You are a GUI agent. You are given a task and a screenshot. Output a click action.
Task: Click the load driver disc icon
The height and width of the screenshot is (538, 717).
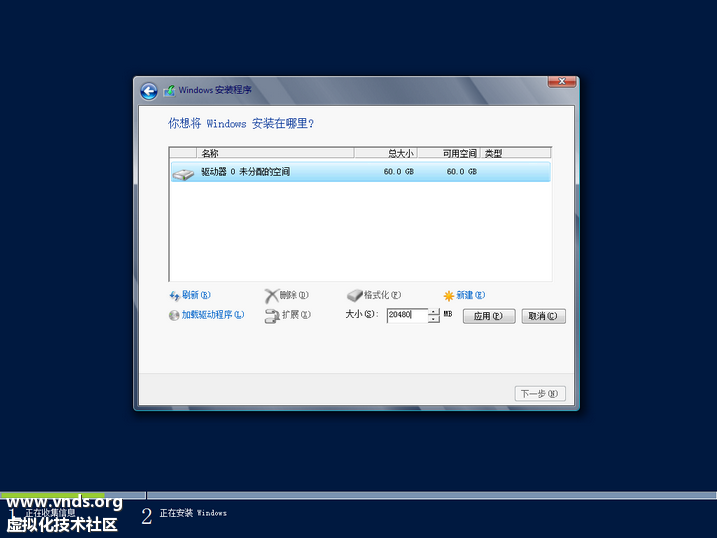pos(174,315)
